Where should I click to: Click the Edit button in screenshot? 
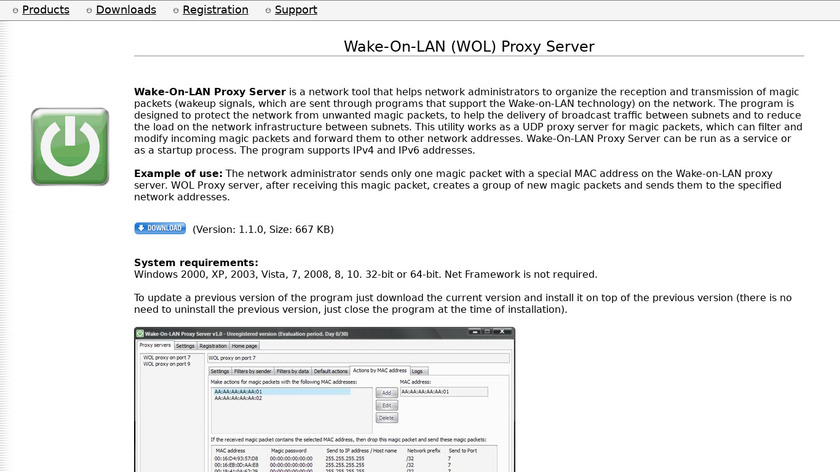tap(387, 406)
